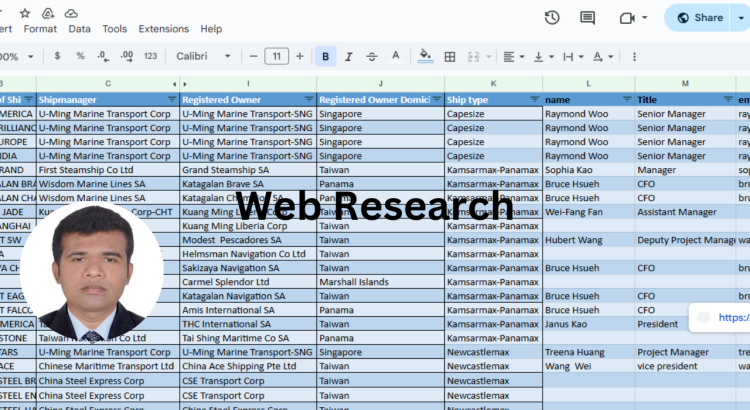Image resolution: width=750 pixels, height=410 pixels.
Task: Expand hidden columns via right arrow near I
Action: click(185, 84)
